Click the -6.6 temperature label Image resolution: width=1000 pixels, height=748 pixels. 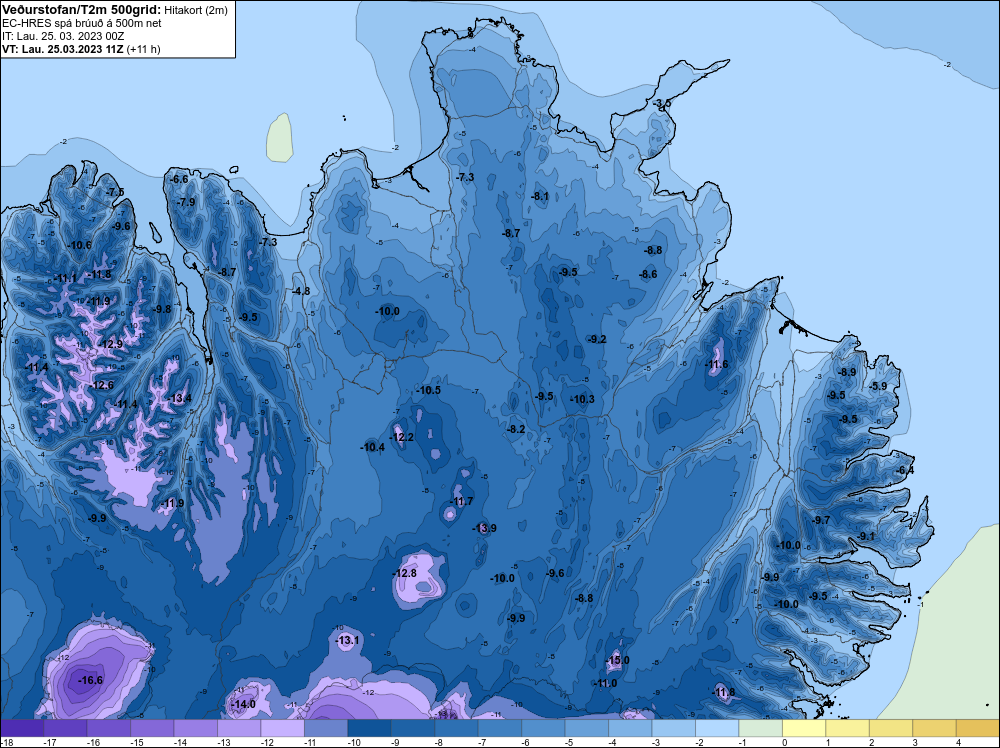tap(179, 179)
